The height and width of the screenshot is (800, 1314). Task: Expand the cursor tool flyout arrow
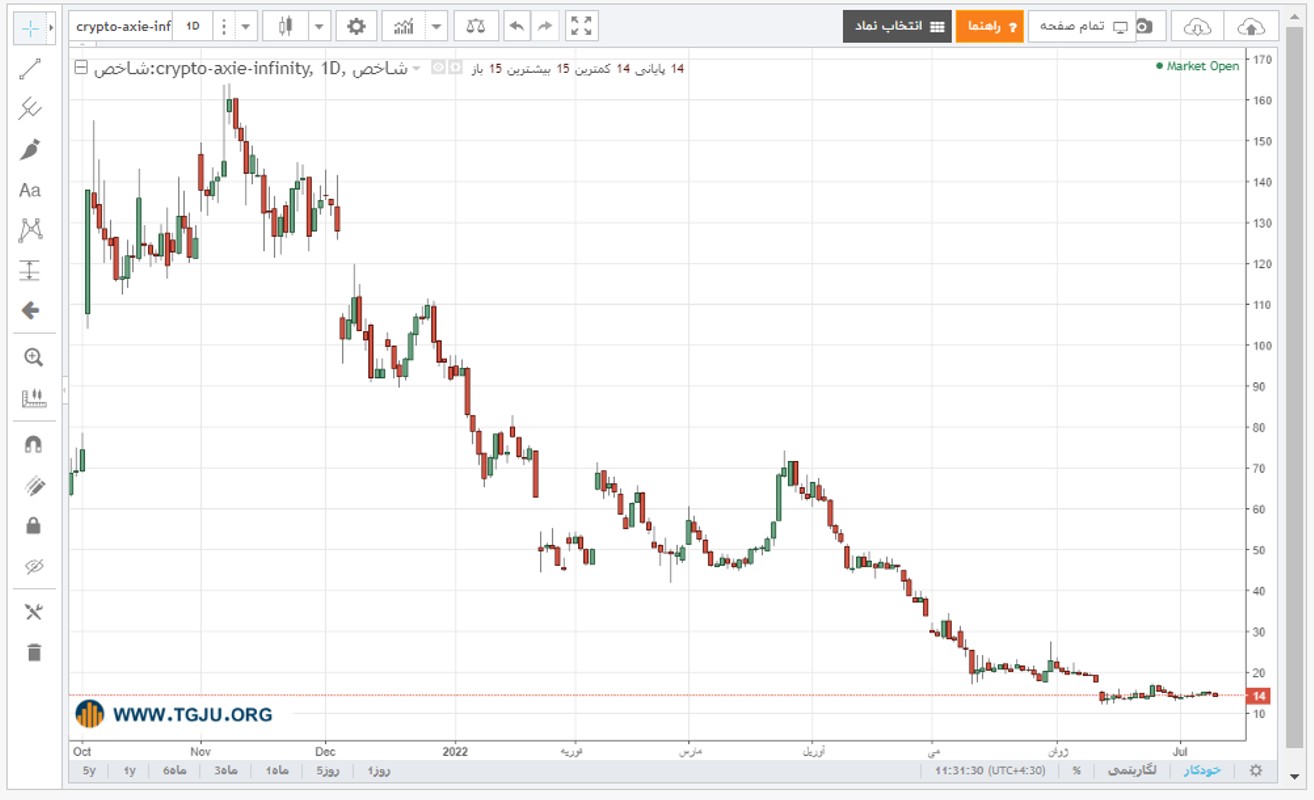pos(51,28)
